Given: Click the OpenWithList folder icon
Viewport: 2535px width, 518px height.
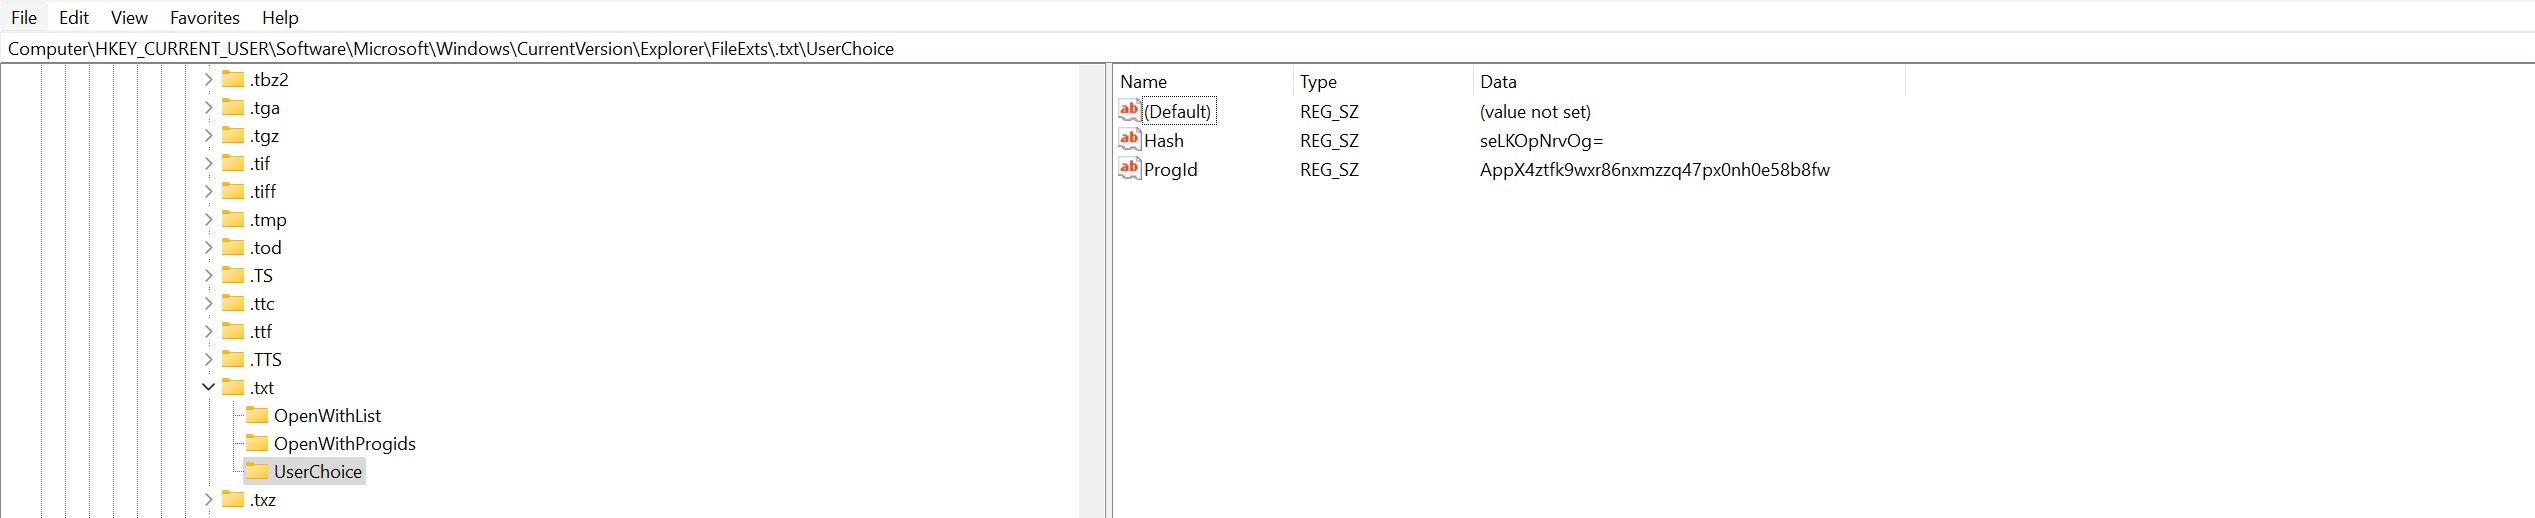Looking at the screenshot, I should point(257,415).
